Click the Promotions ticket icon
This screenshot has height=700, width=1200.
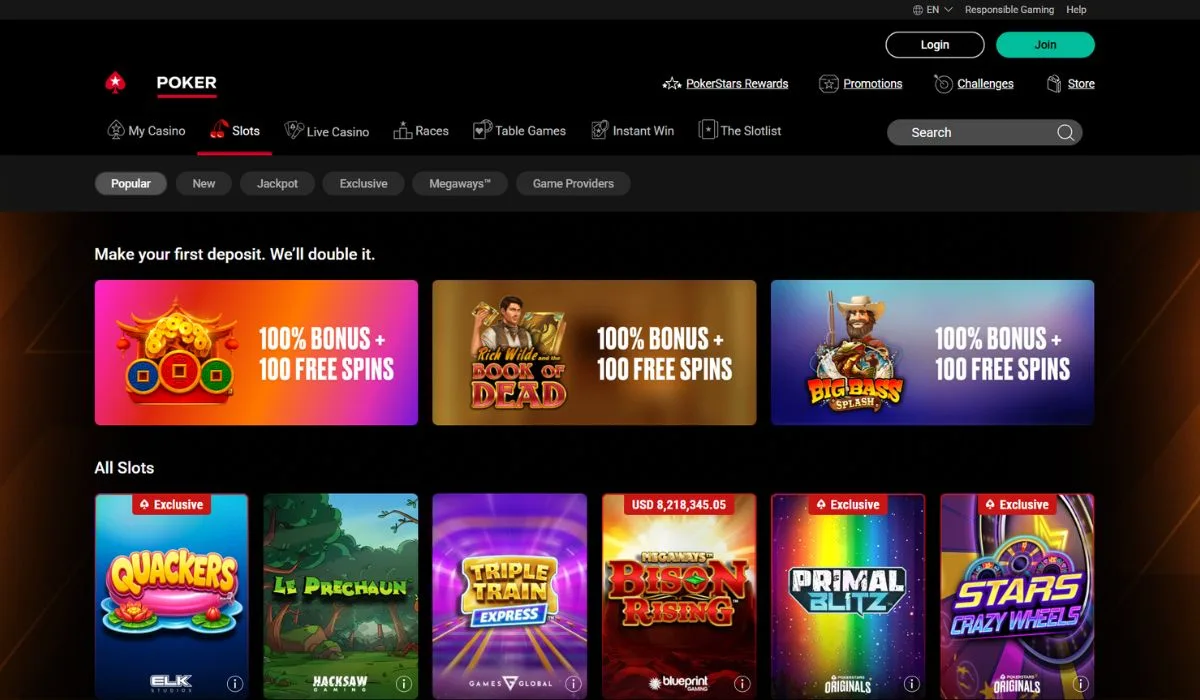click(x=828, y=84)
